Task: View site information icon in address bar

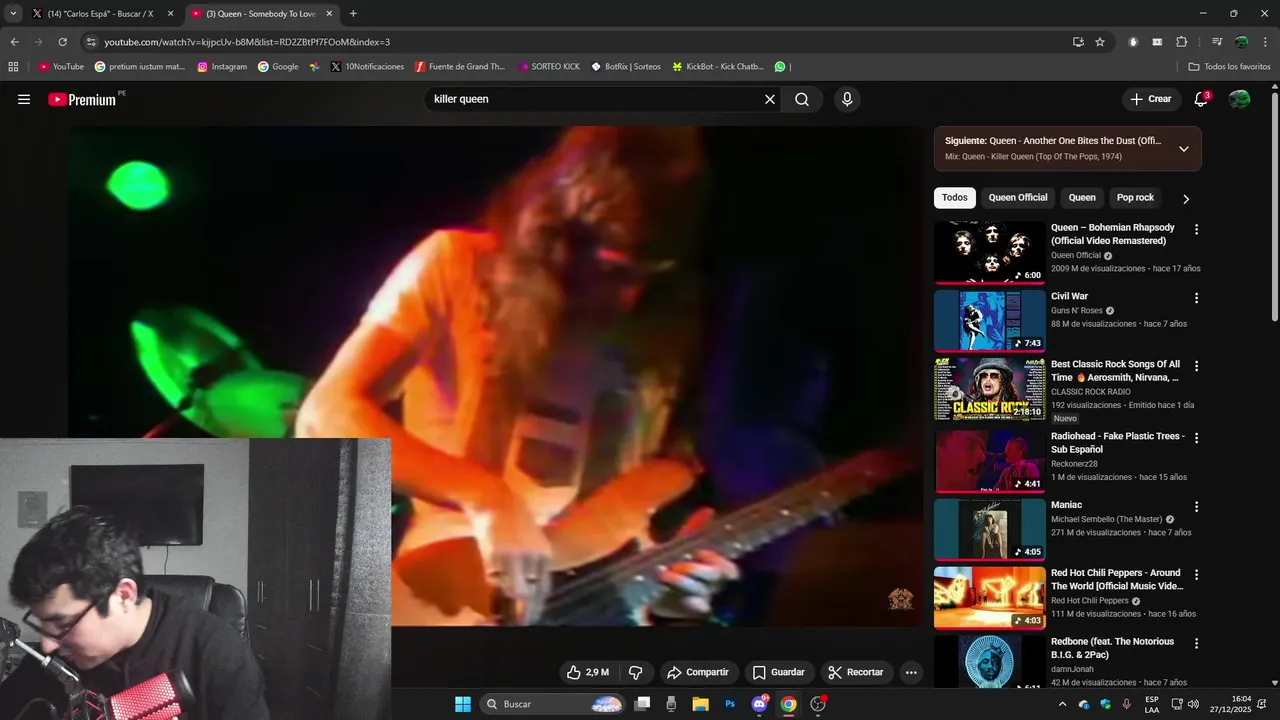Action: pos(91,42)
